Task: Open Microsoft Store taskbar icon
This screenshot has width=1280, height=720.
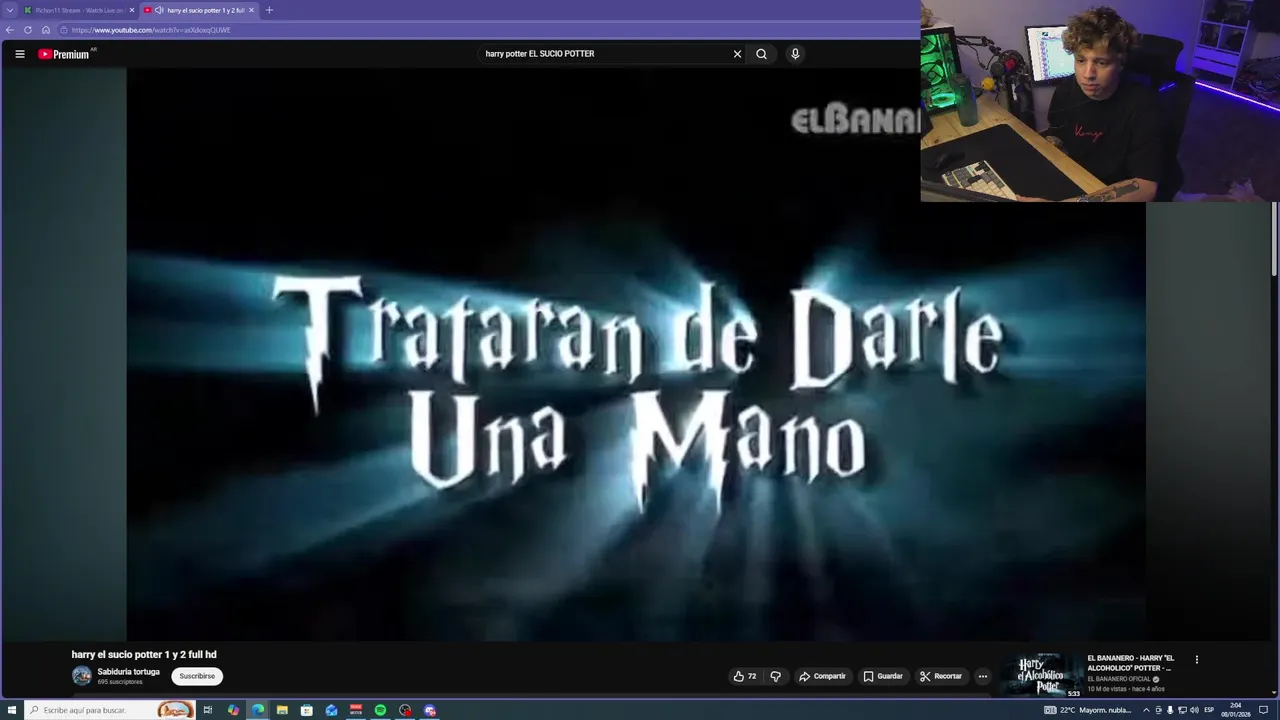Action: tap(307, 710)
